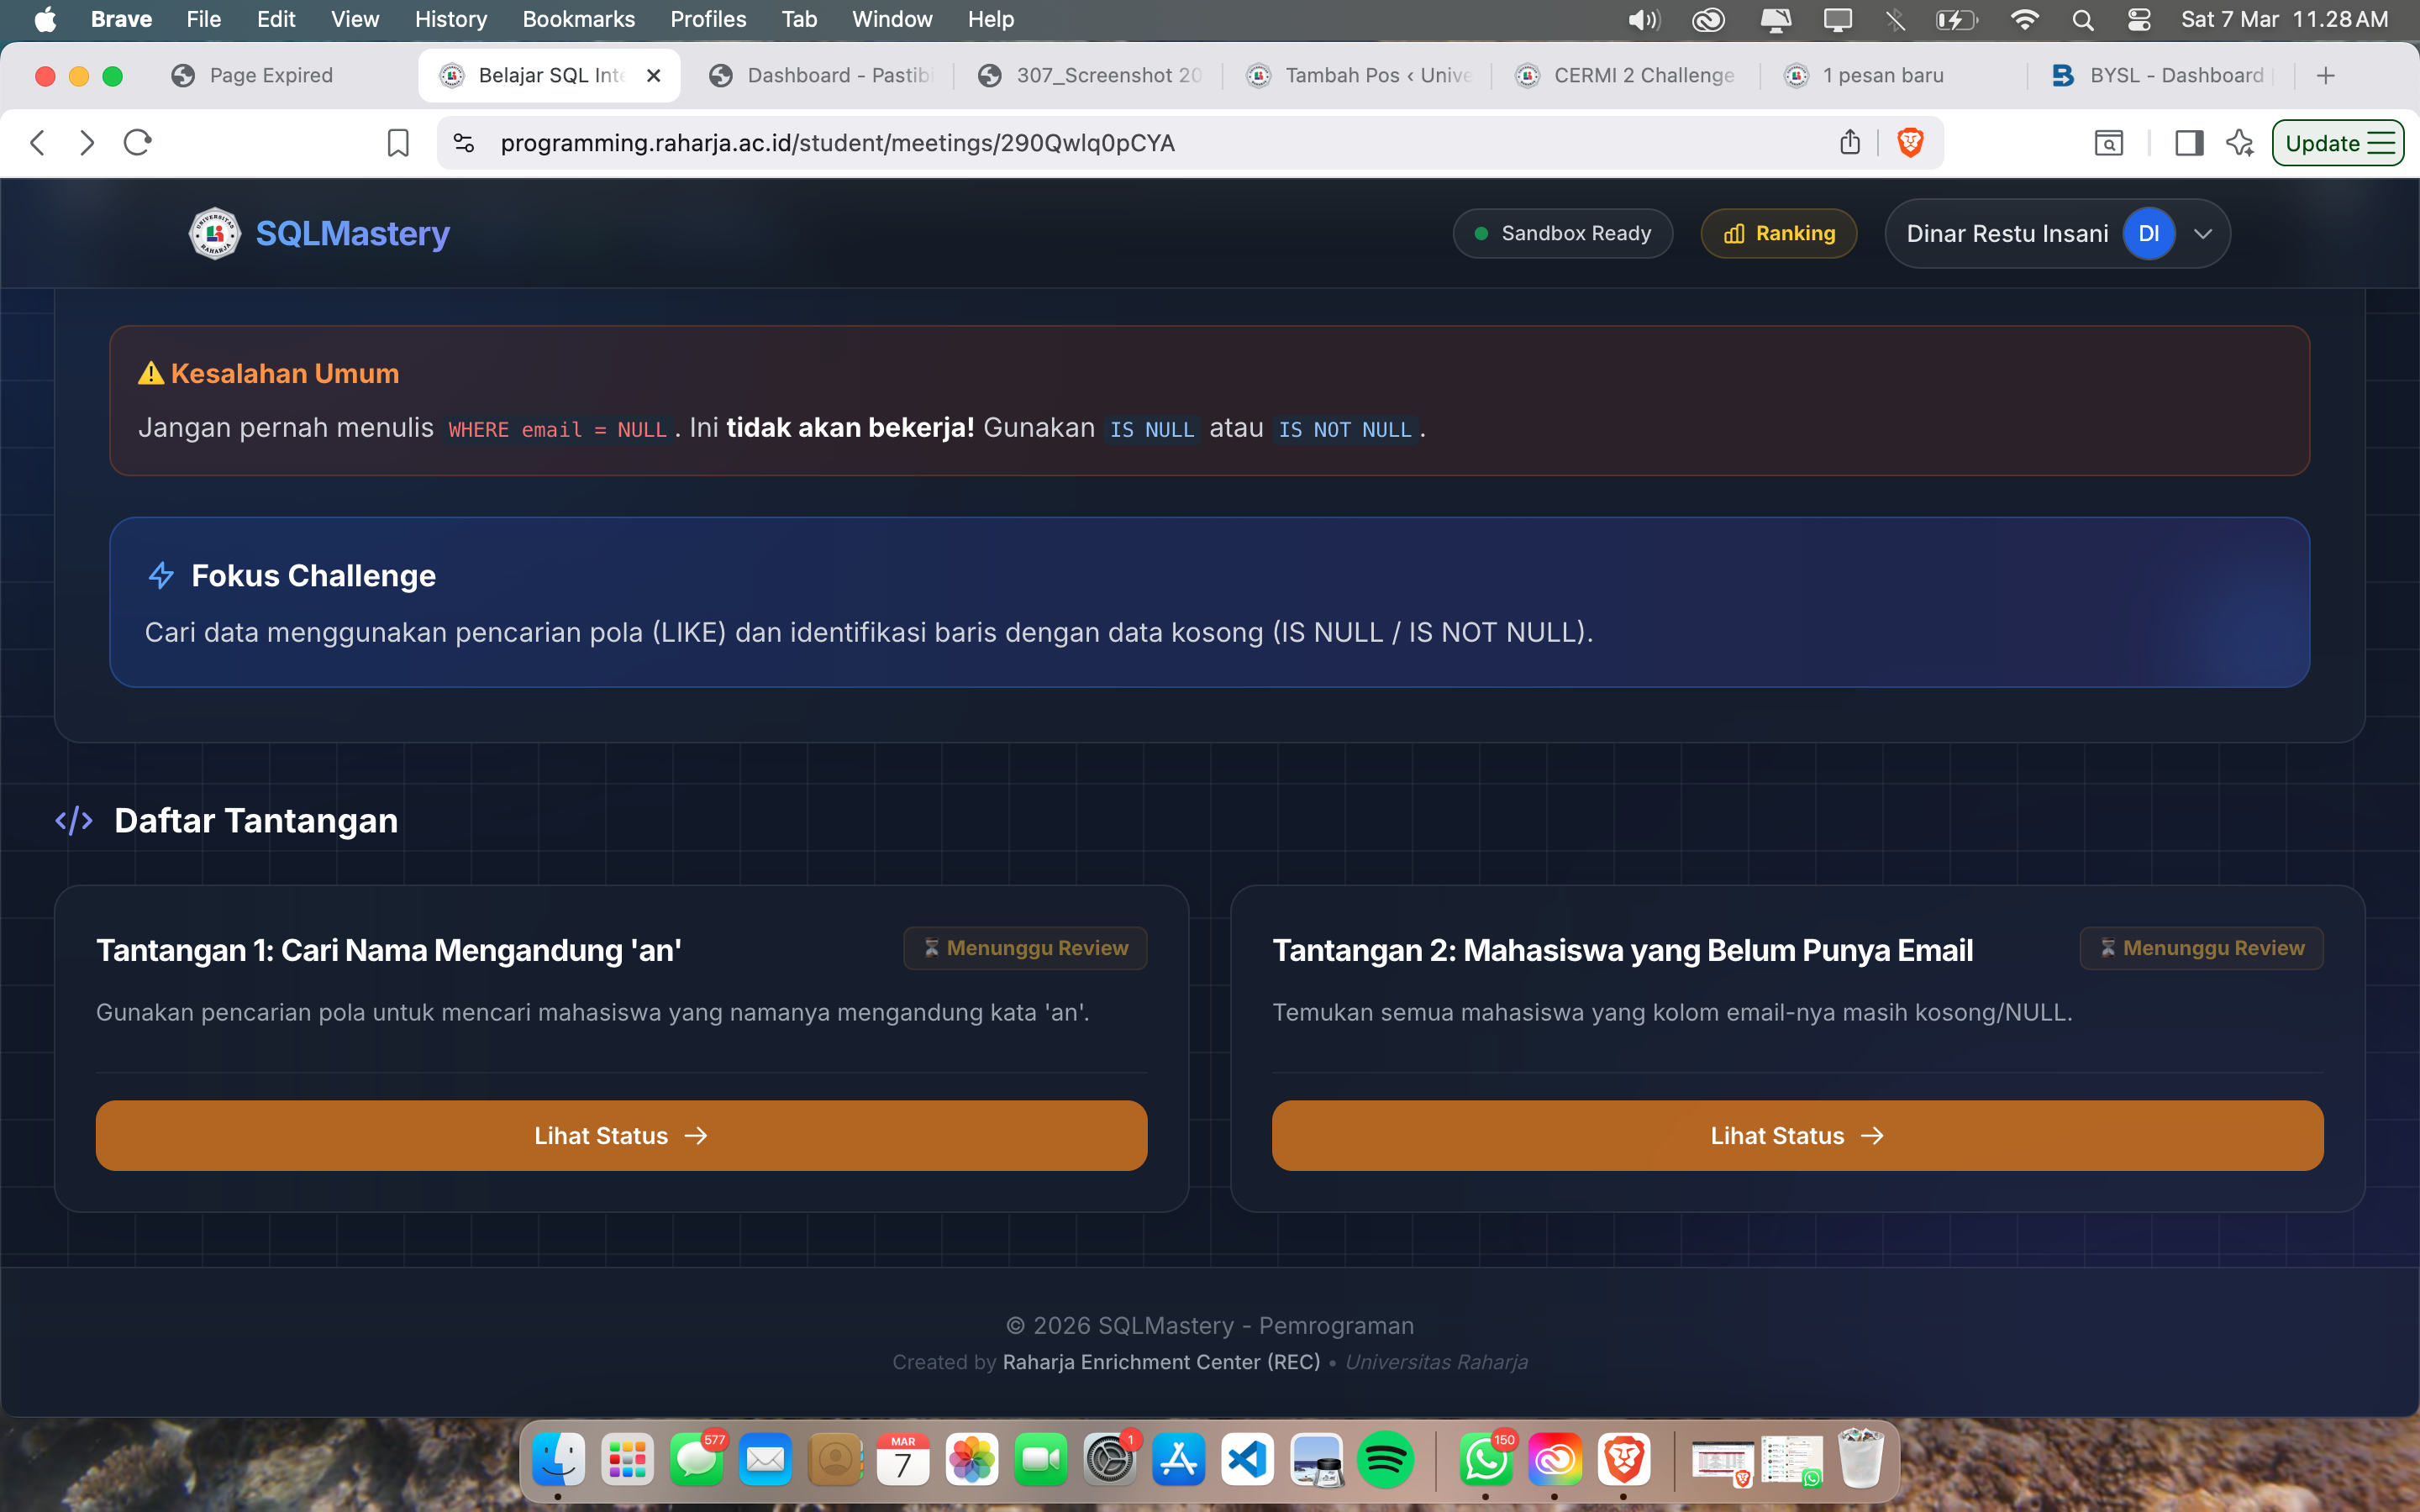Open the Ranking button

pos(1779,233)
